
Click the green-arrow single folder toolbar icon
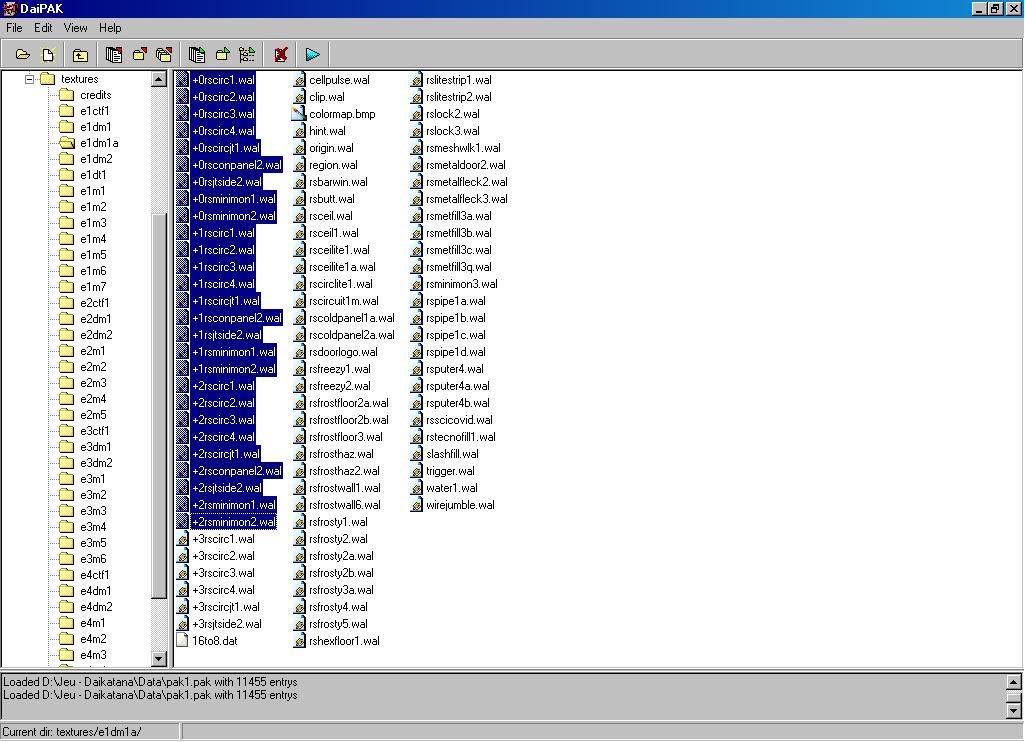[x=222, y=55]
